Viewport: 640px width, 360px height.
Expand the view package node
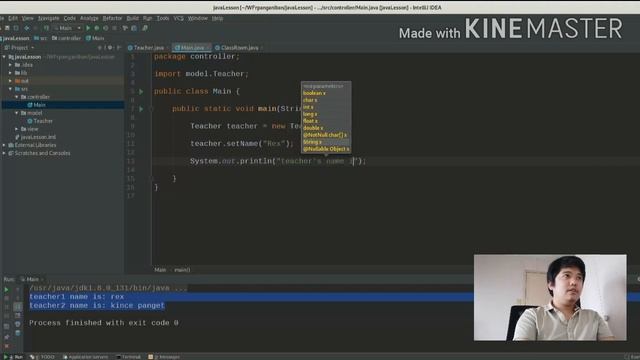(x=17, y=129)
